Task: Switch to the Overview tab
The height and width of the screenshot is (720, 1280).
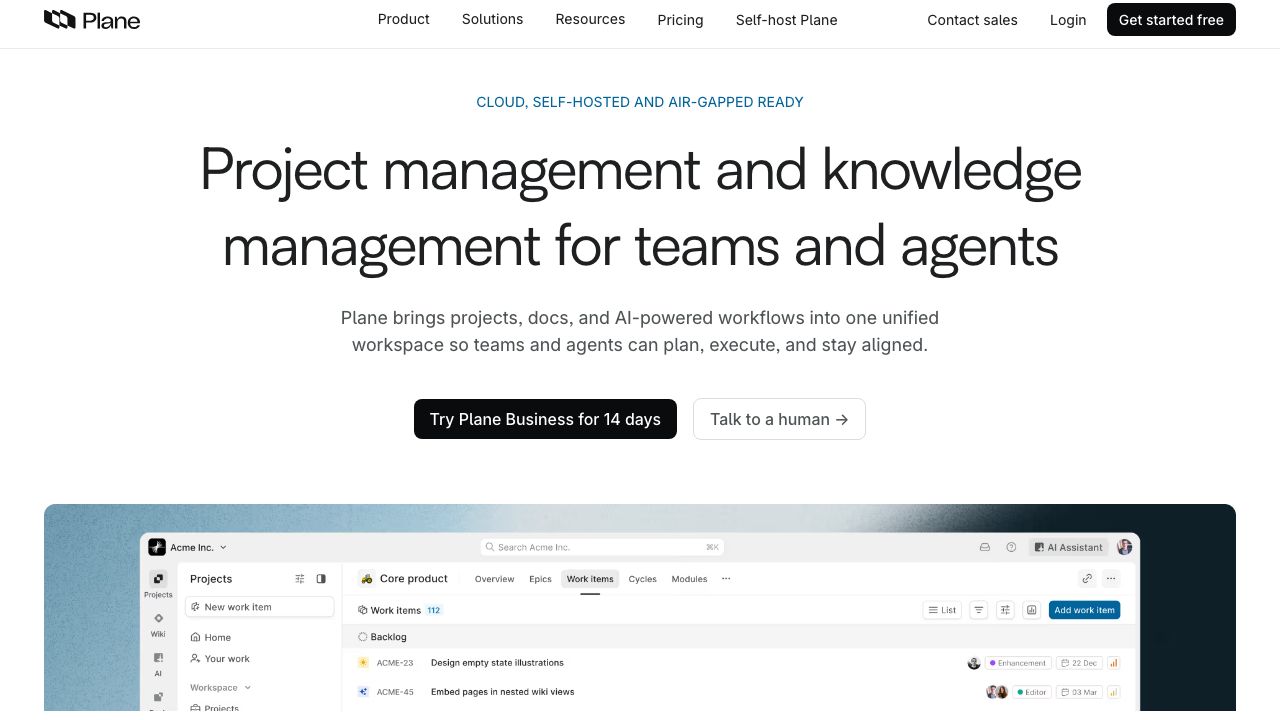Action: (x=495, y=579)
